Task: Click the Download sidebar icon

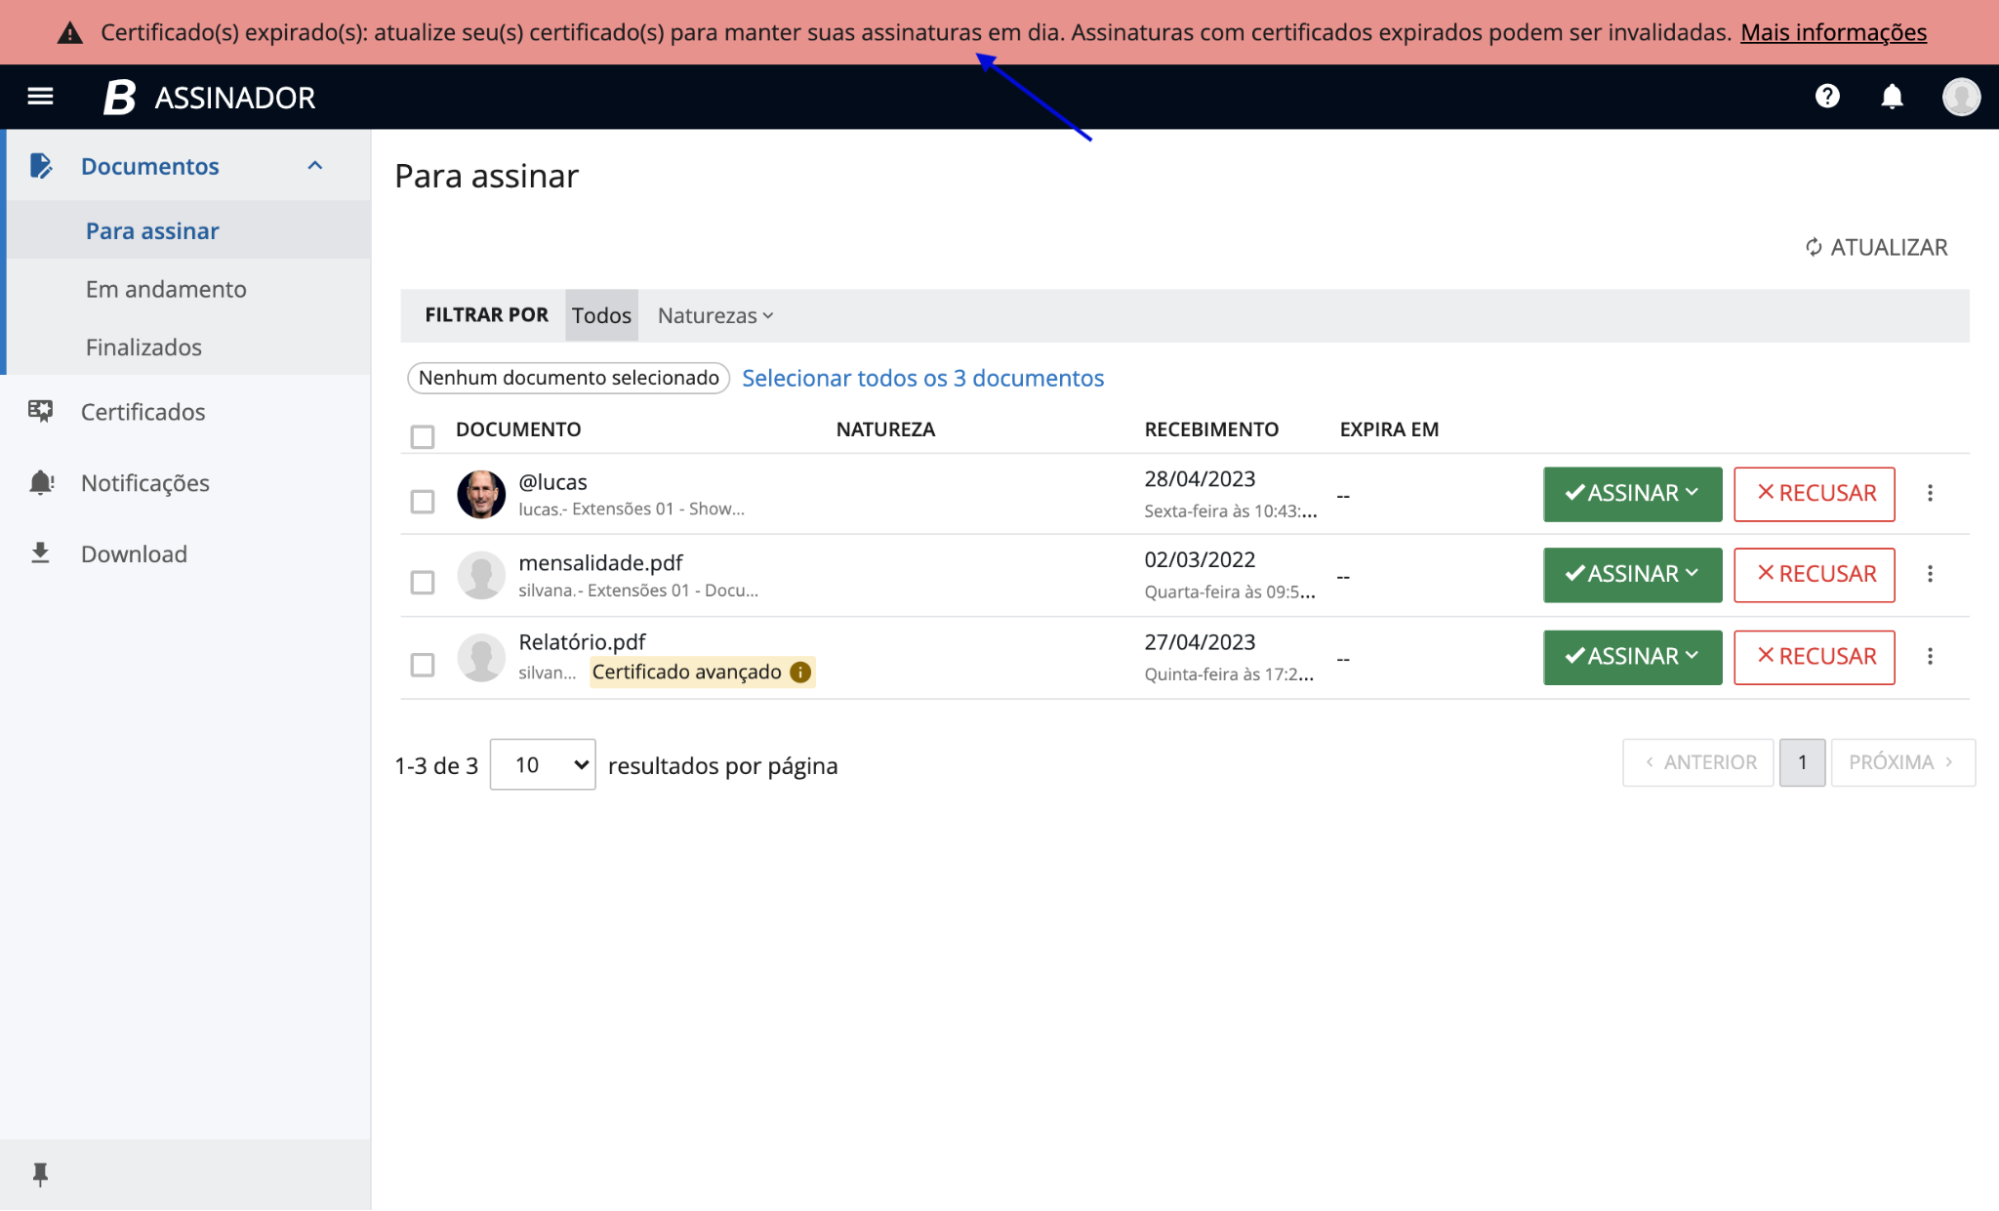Action: click(x=39, y=553)
